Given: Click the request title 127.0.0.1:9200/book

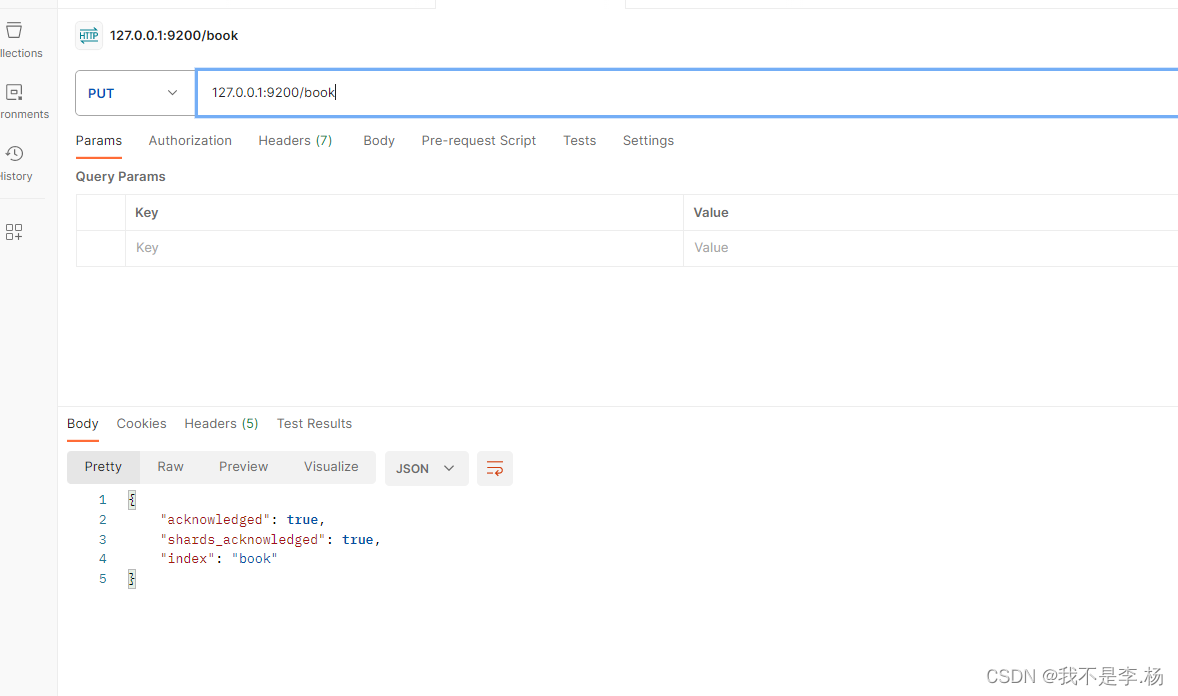Looking at the screenshot, I should (x=174, y=35).
